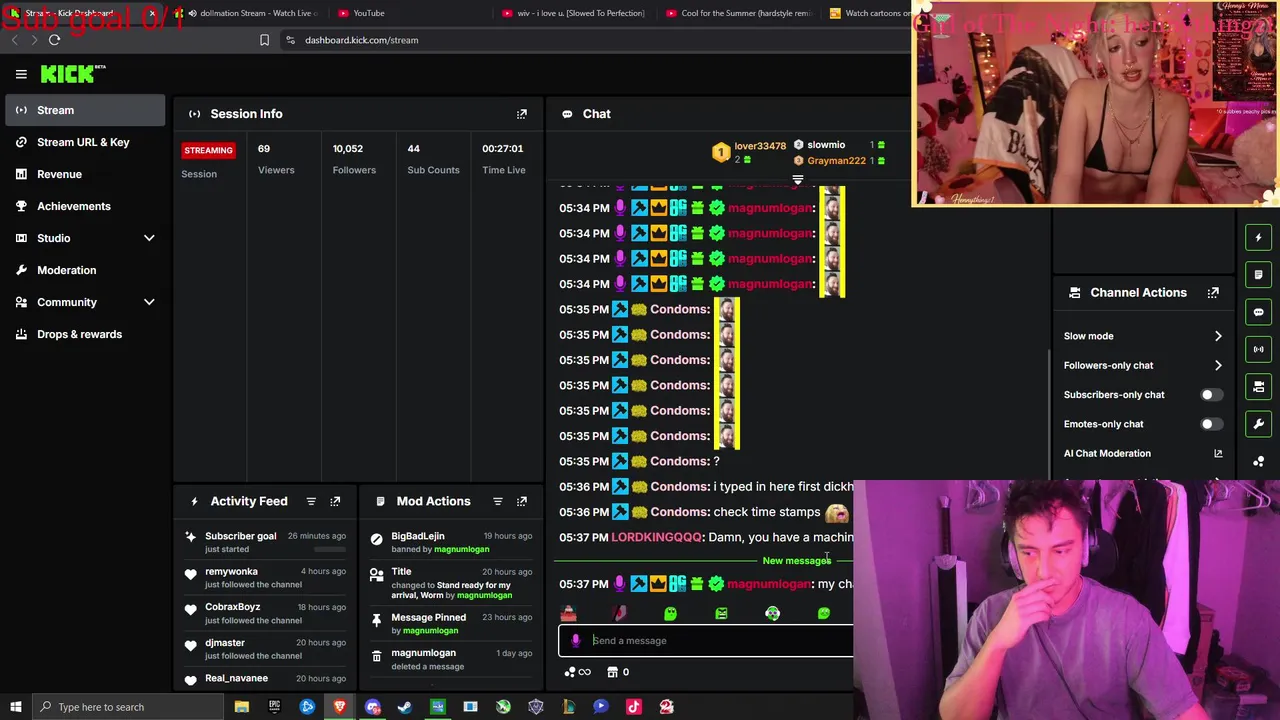Click gifter slowmio in leaderboard
The image size is (1280, 720).
point(826,145)
